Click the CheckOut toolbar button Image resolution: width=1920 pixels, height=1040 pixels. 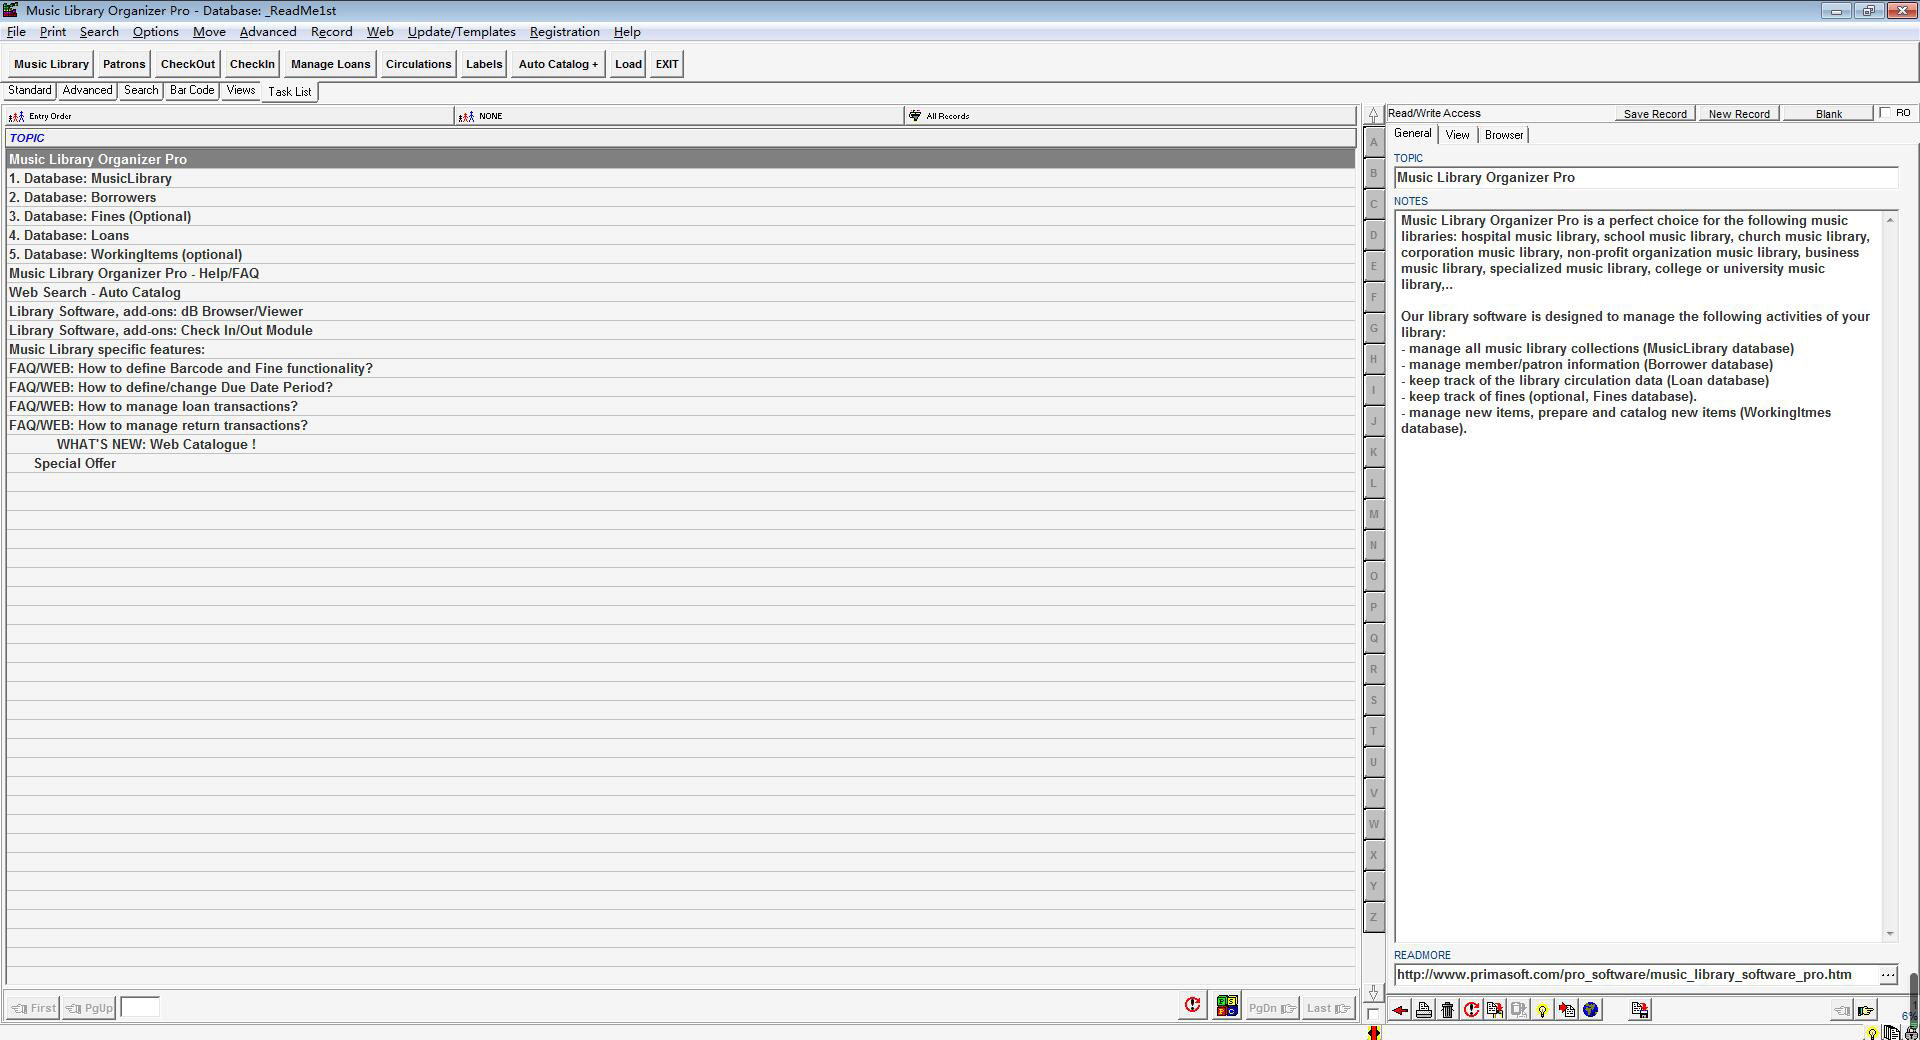pyautogui.click(x=188, y=64)
